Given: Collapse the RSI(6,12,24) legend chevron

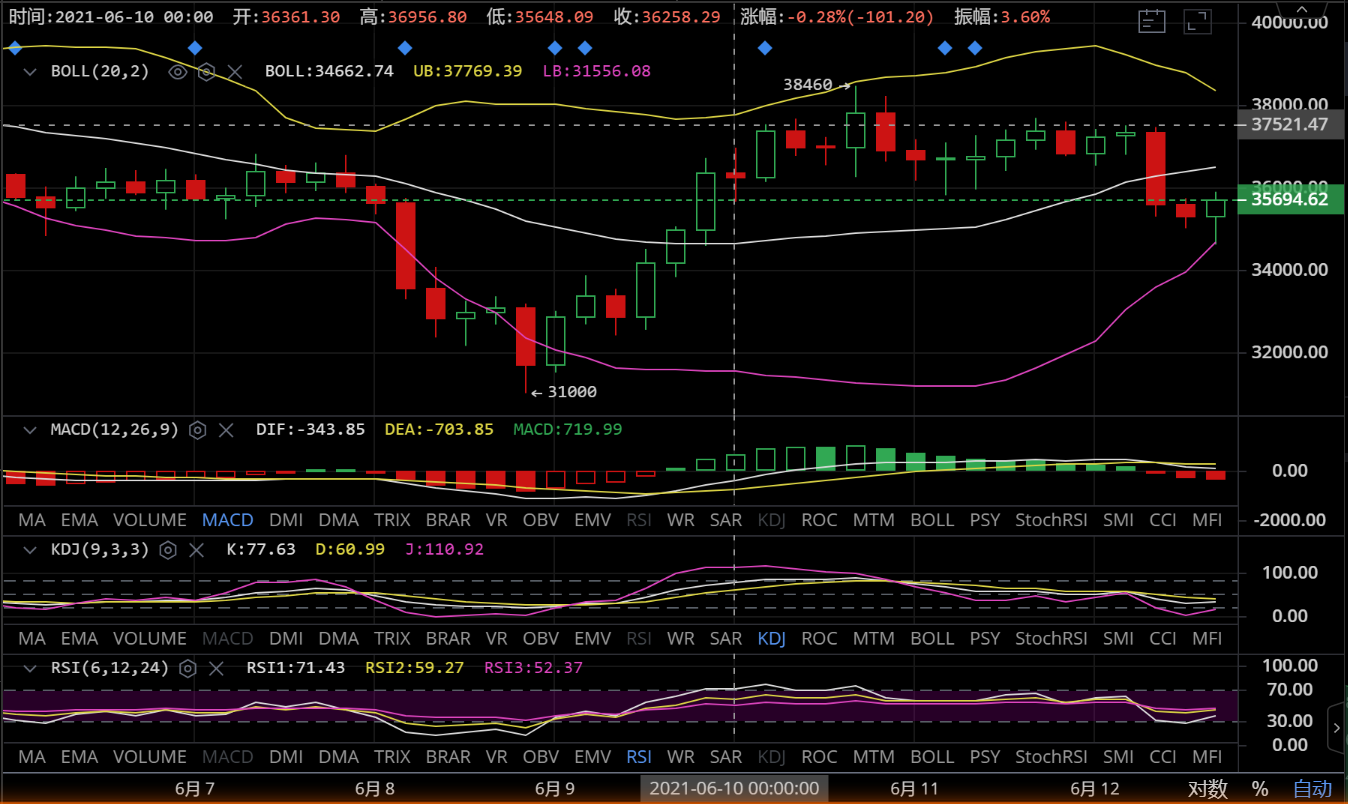Looking at the screenshot, I should coord(31,668).
